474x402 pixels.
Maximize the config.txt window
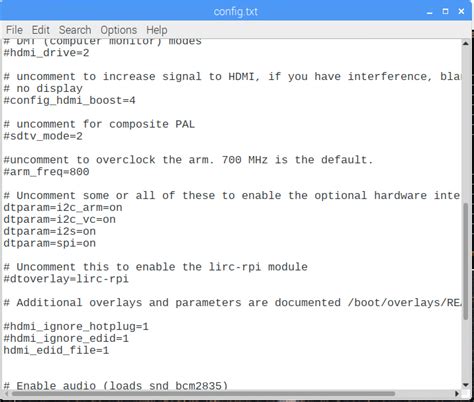point(445,12)
